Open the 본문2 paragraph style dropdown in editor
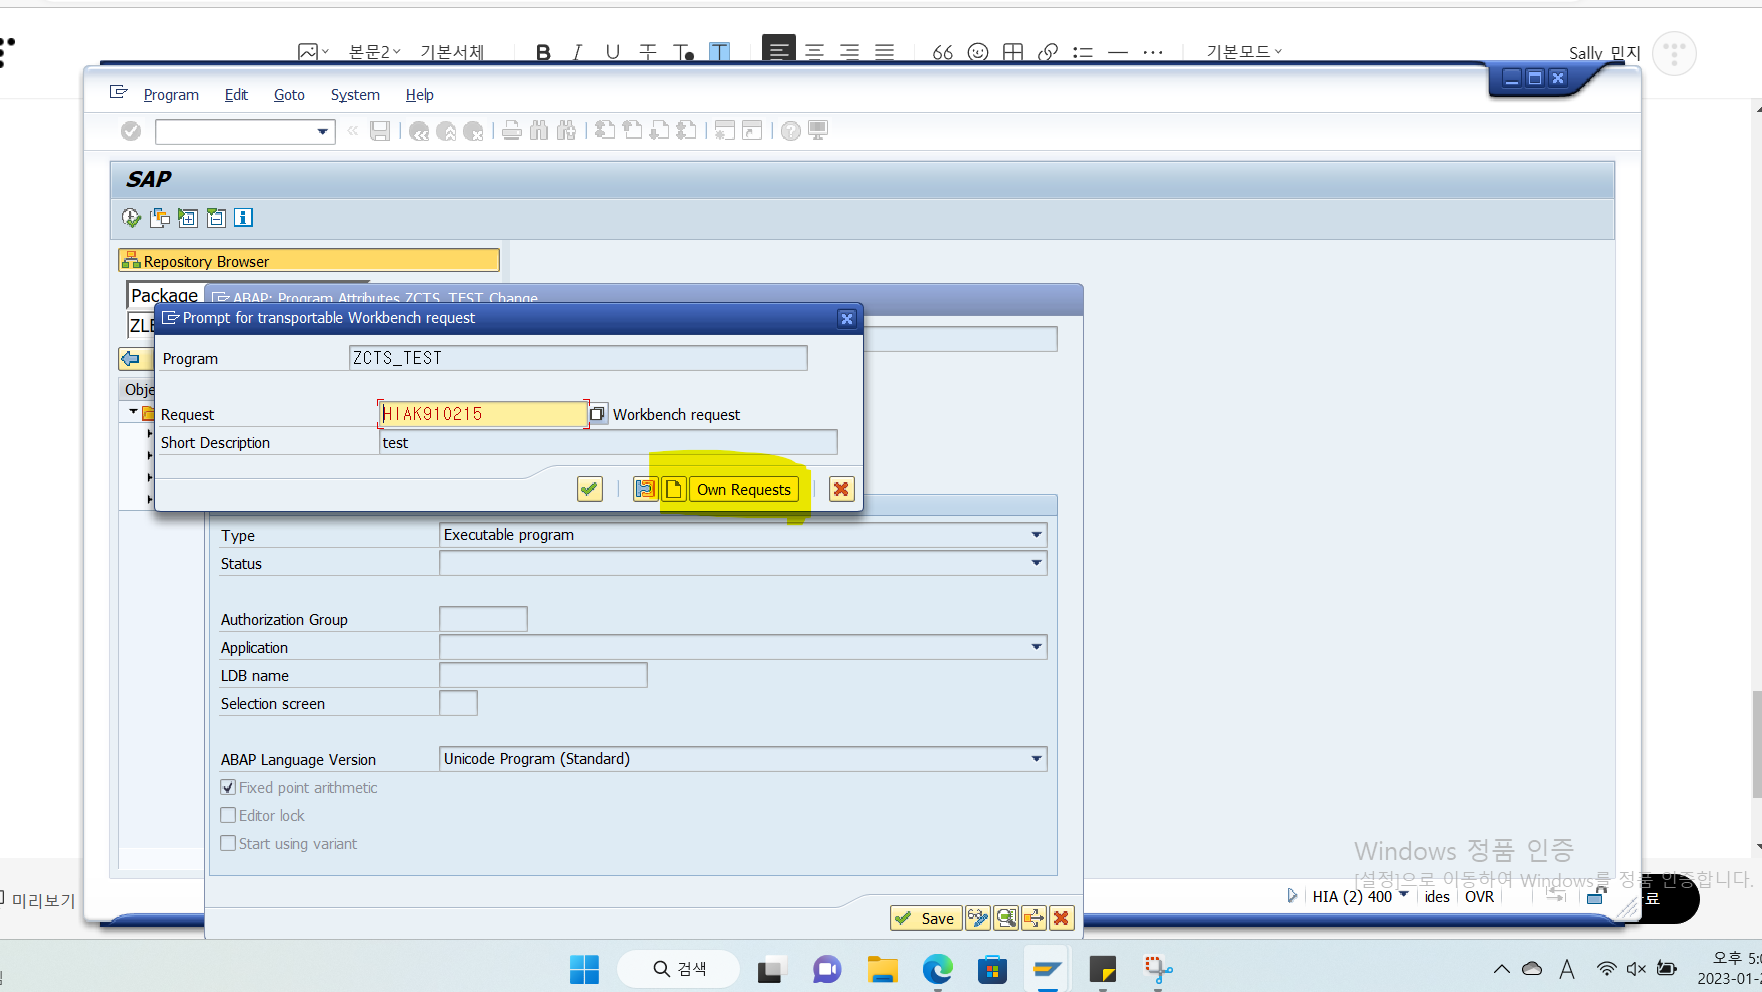 [x=374, y=51]
